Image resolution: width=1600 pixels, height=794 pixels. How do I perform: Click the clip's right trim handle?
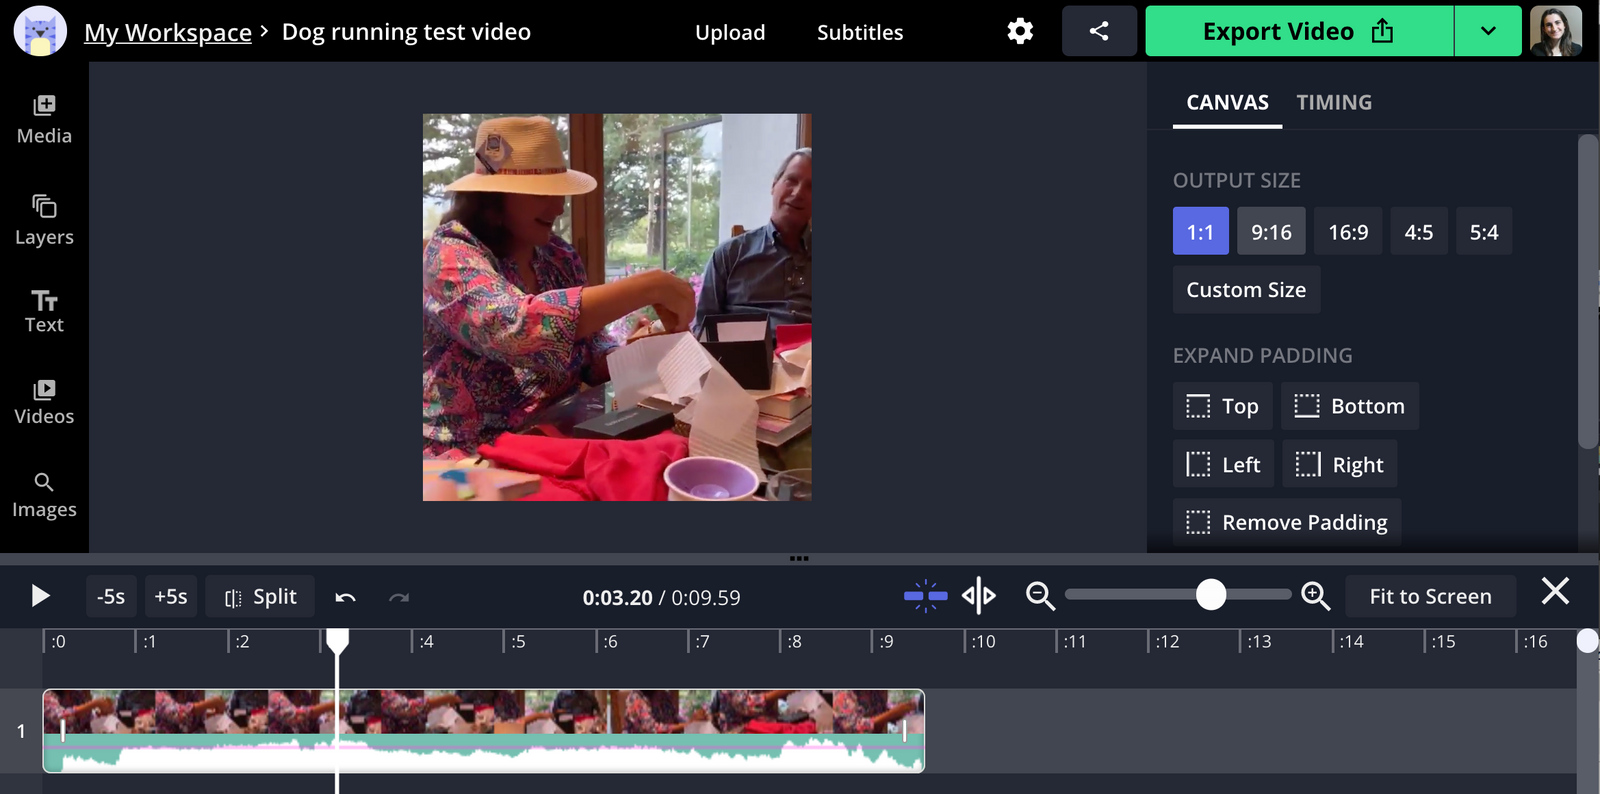click(x=905, y=731)
